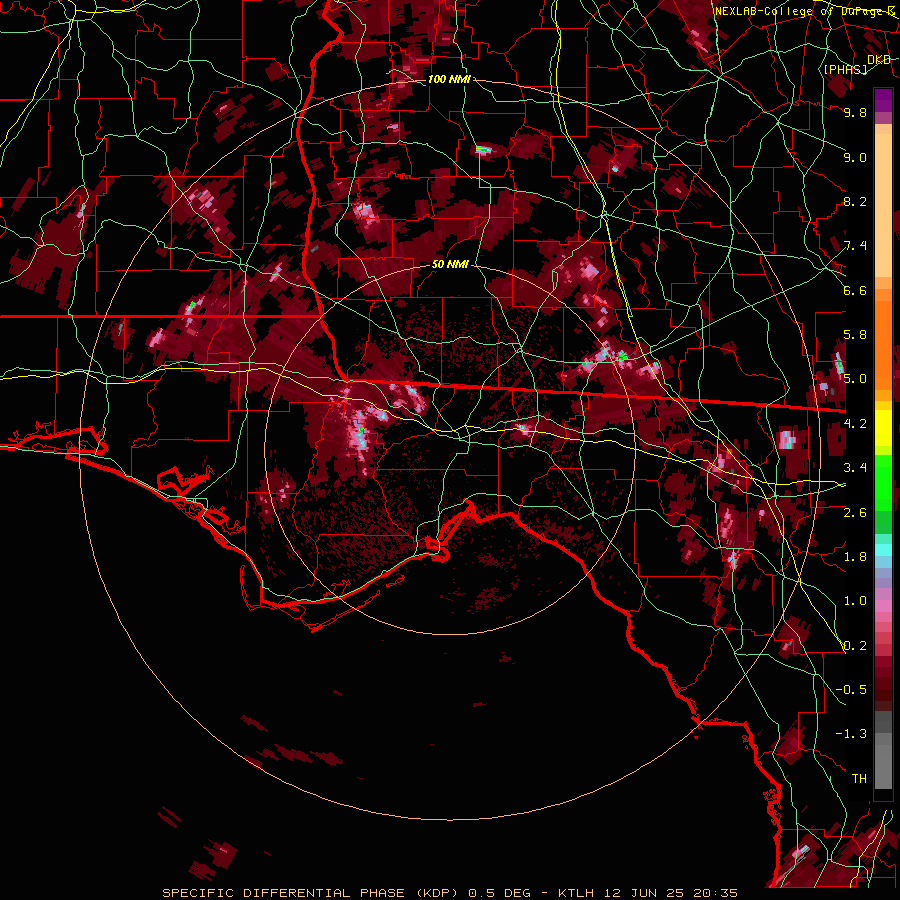Click the "1.8" value on the color scale

(855, 557)
